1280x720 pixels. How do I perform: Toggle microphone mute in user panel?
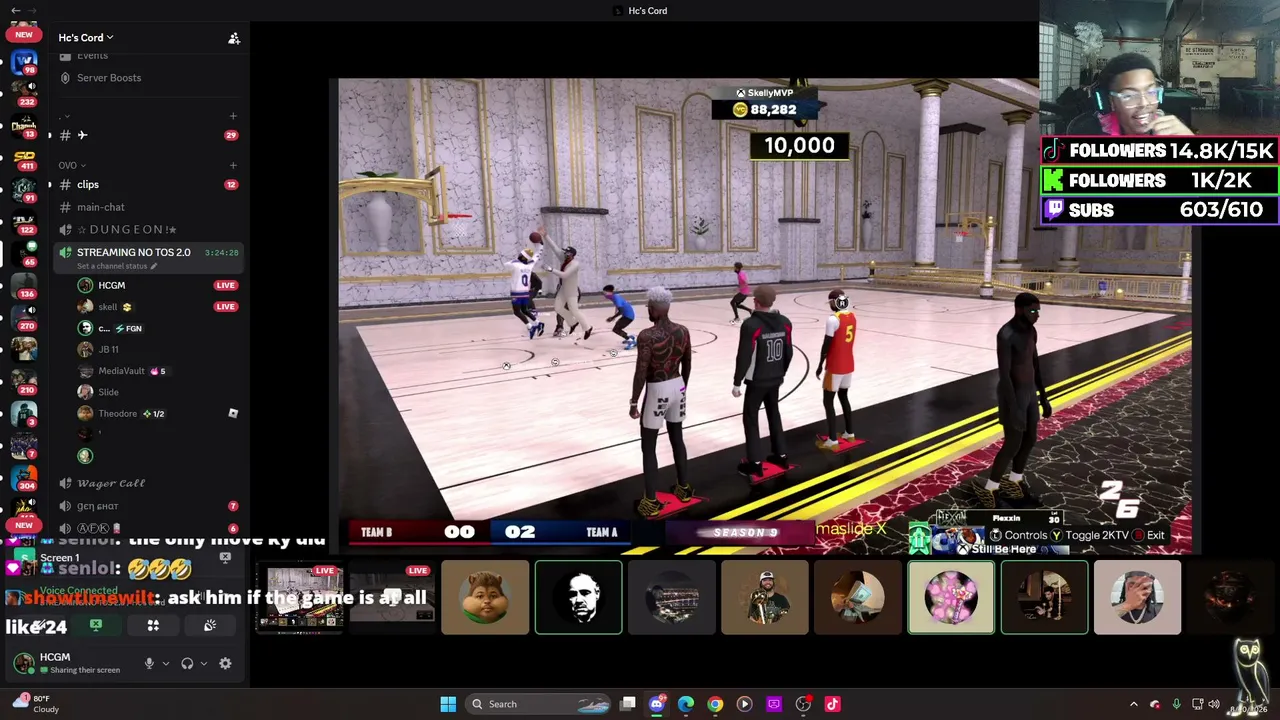(x=149, y=663)
